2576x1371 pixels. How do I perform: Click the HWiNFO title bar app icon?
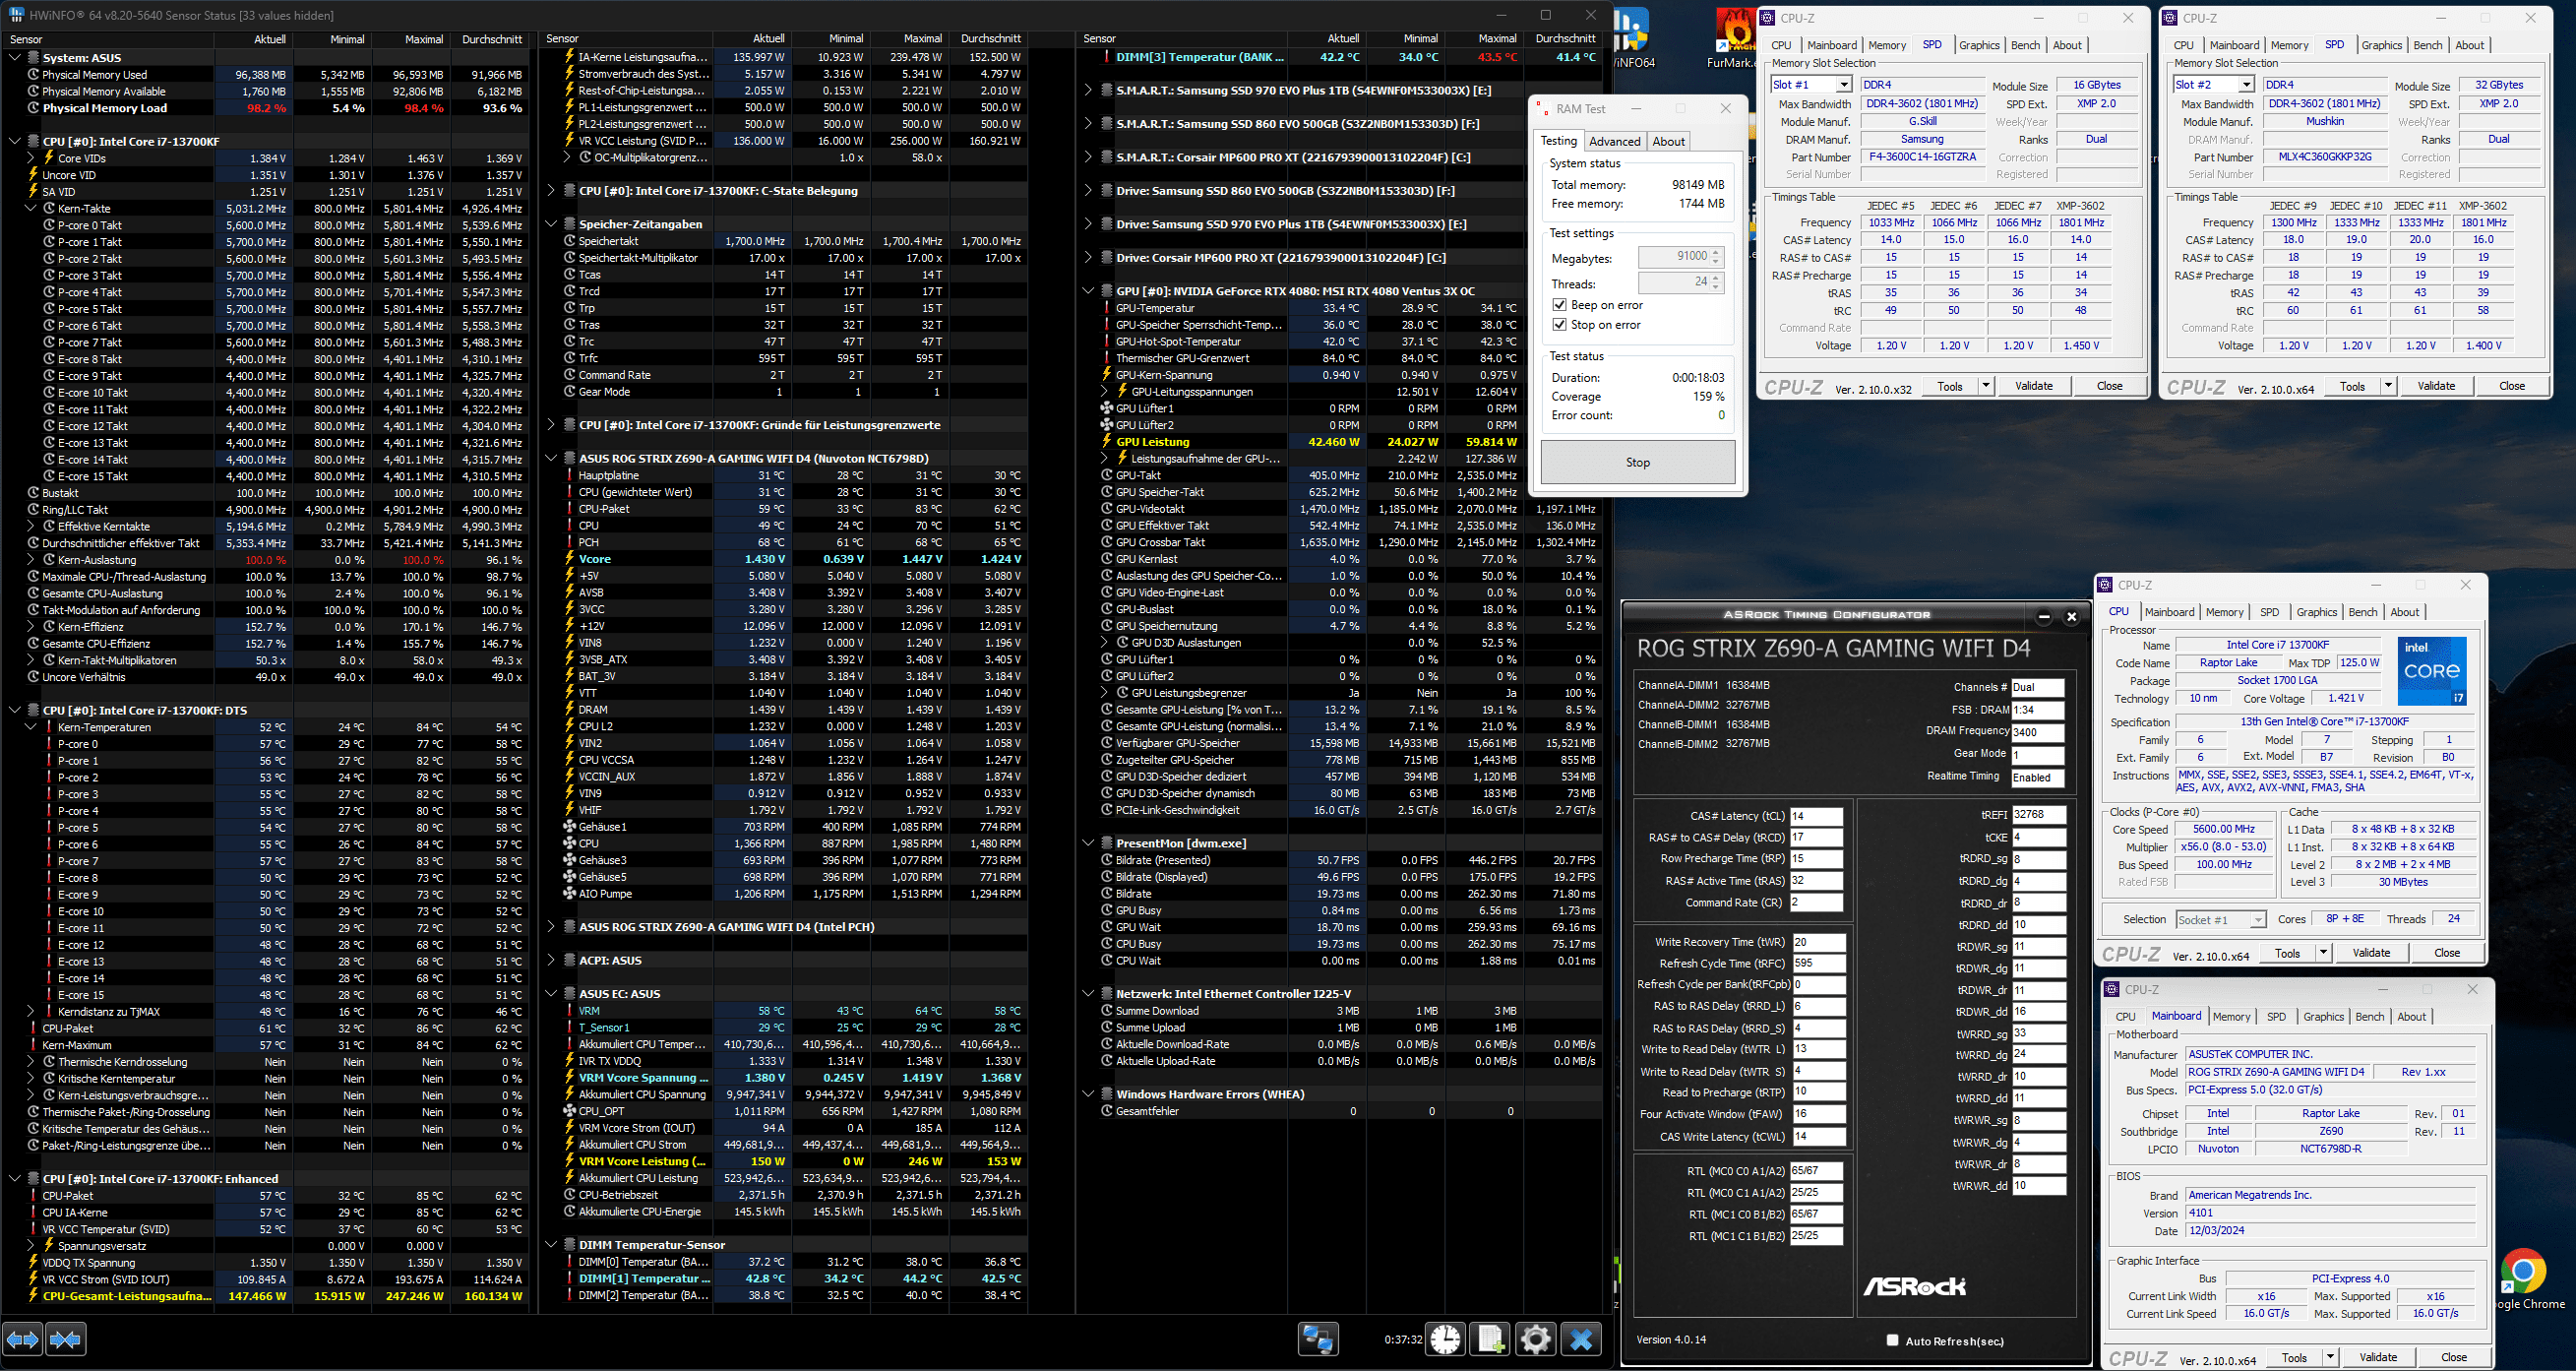pyautogui.click(x=15, y=15)
